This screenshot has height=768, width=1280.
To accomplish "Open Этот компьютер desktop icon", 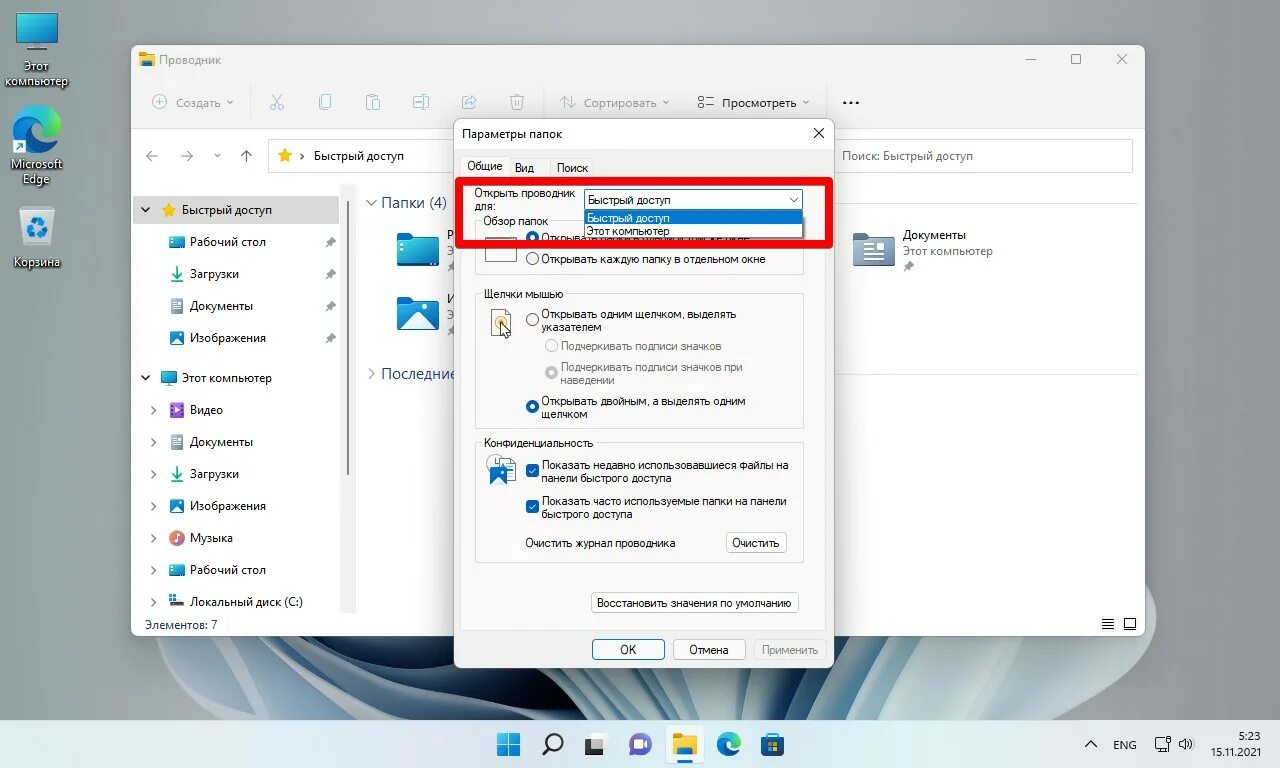I will point(37,50).
